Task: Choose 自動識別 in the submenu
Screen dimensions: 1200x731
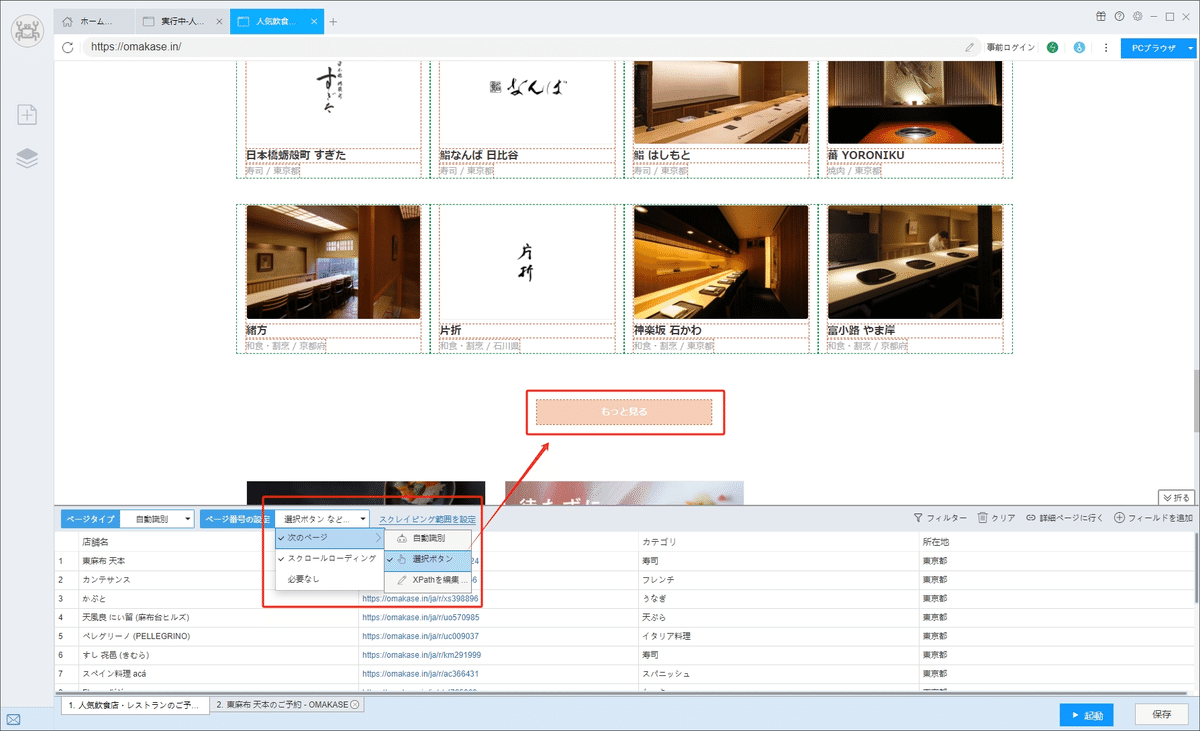Action: [x=428, y=538]
